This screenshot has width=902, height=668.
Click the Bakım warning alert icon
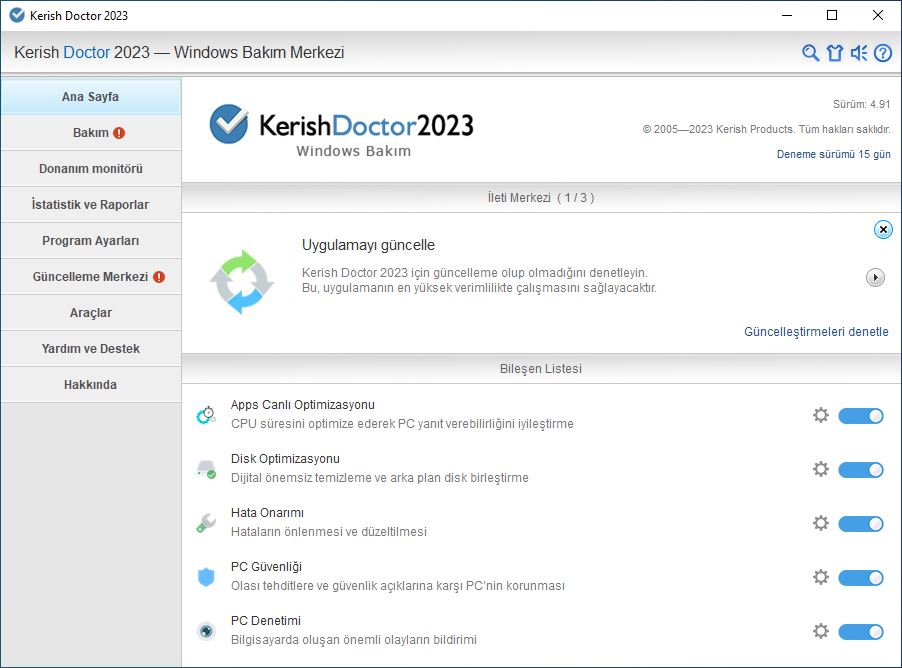pos(119,133)
